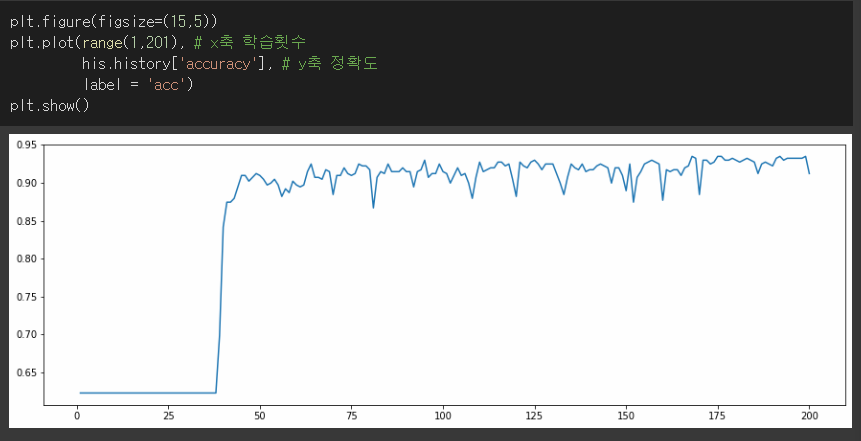
Task: Click the 0.75 y-axis tick label
Action: coord(26,297)
